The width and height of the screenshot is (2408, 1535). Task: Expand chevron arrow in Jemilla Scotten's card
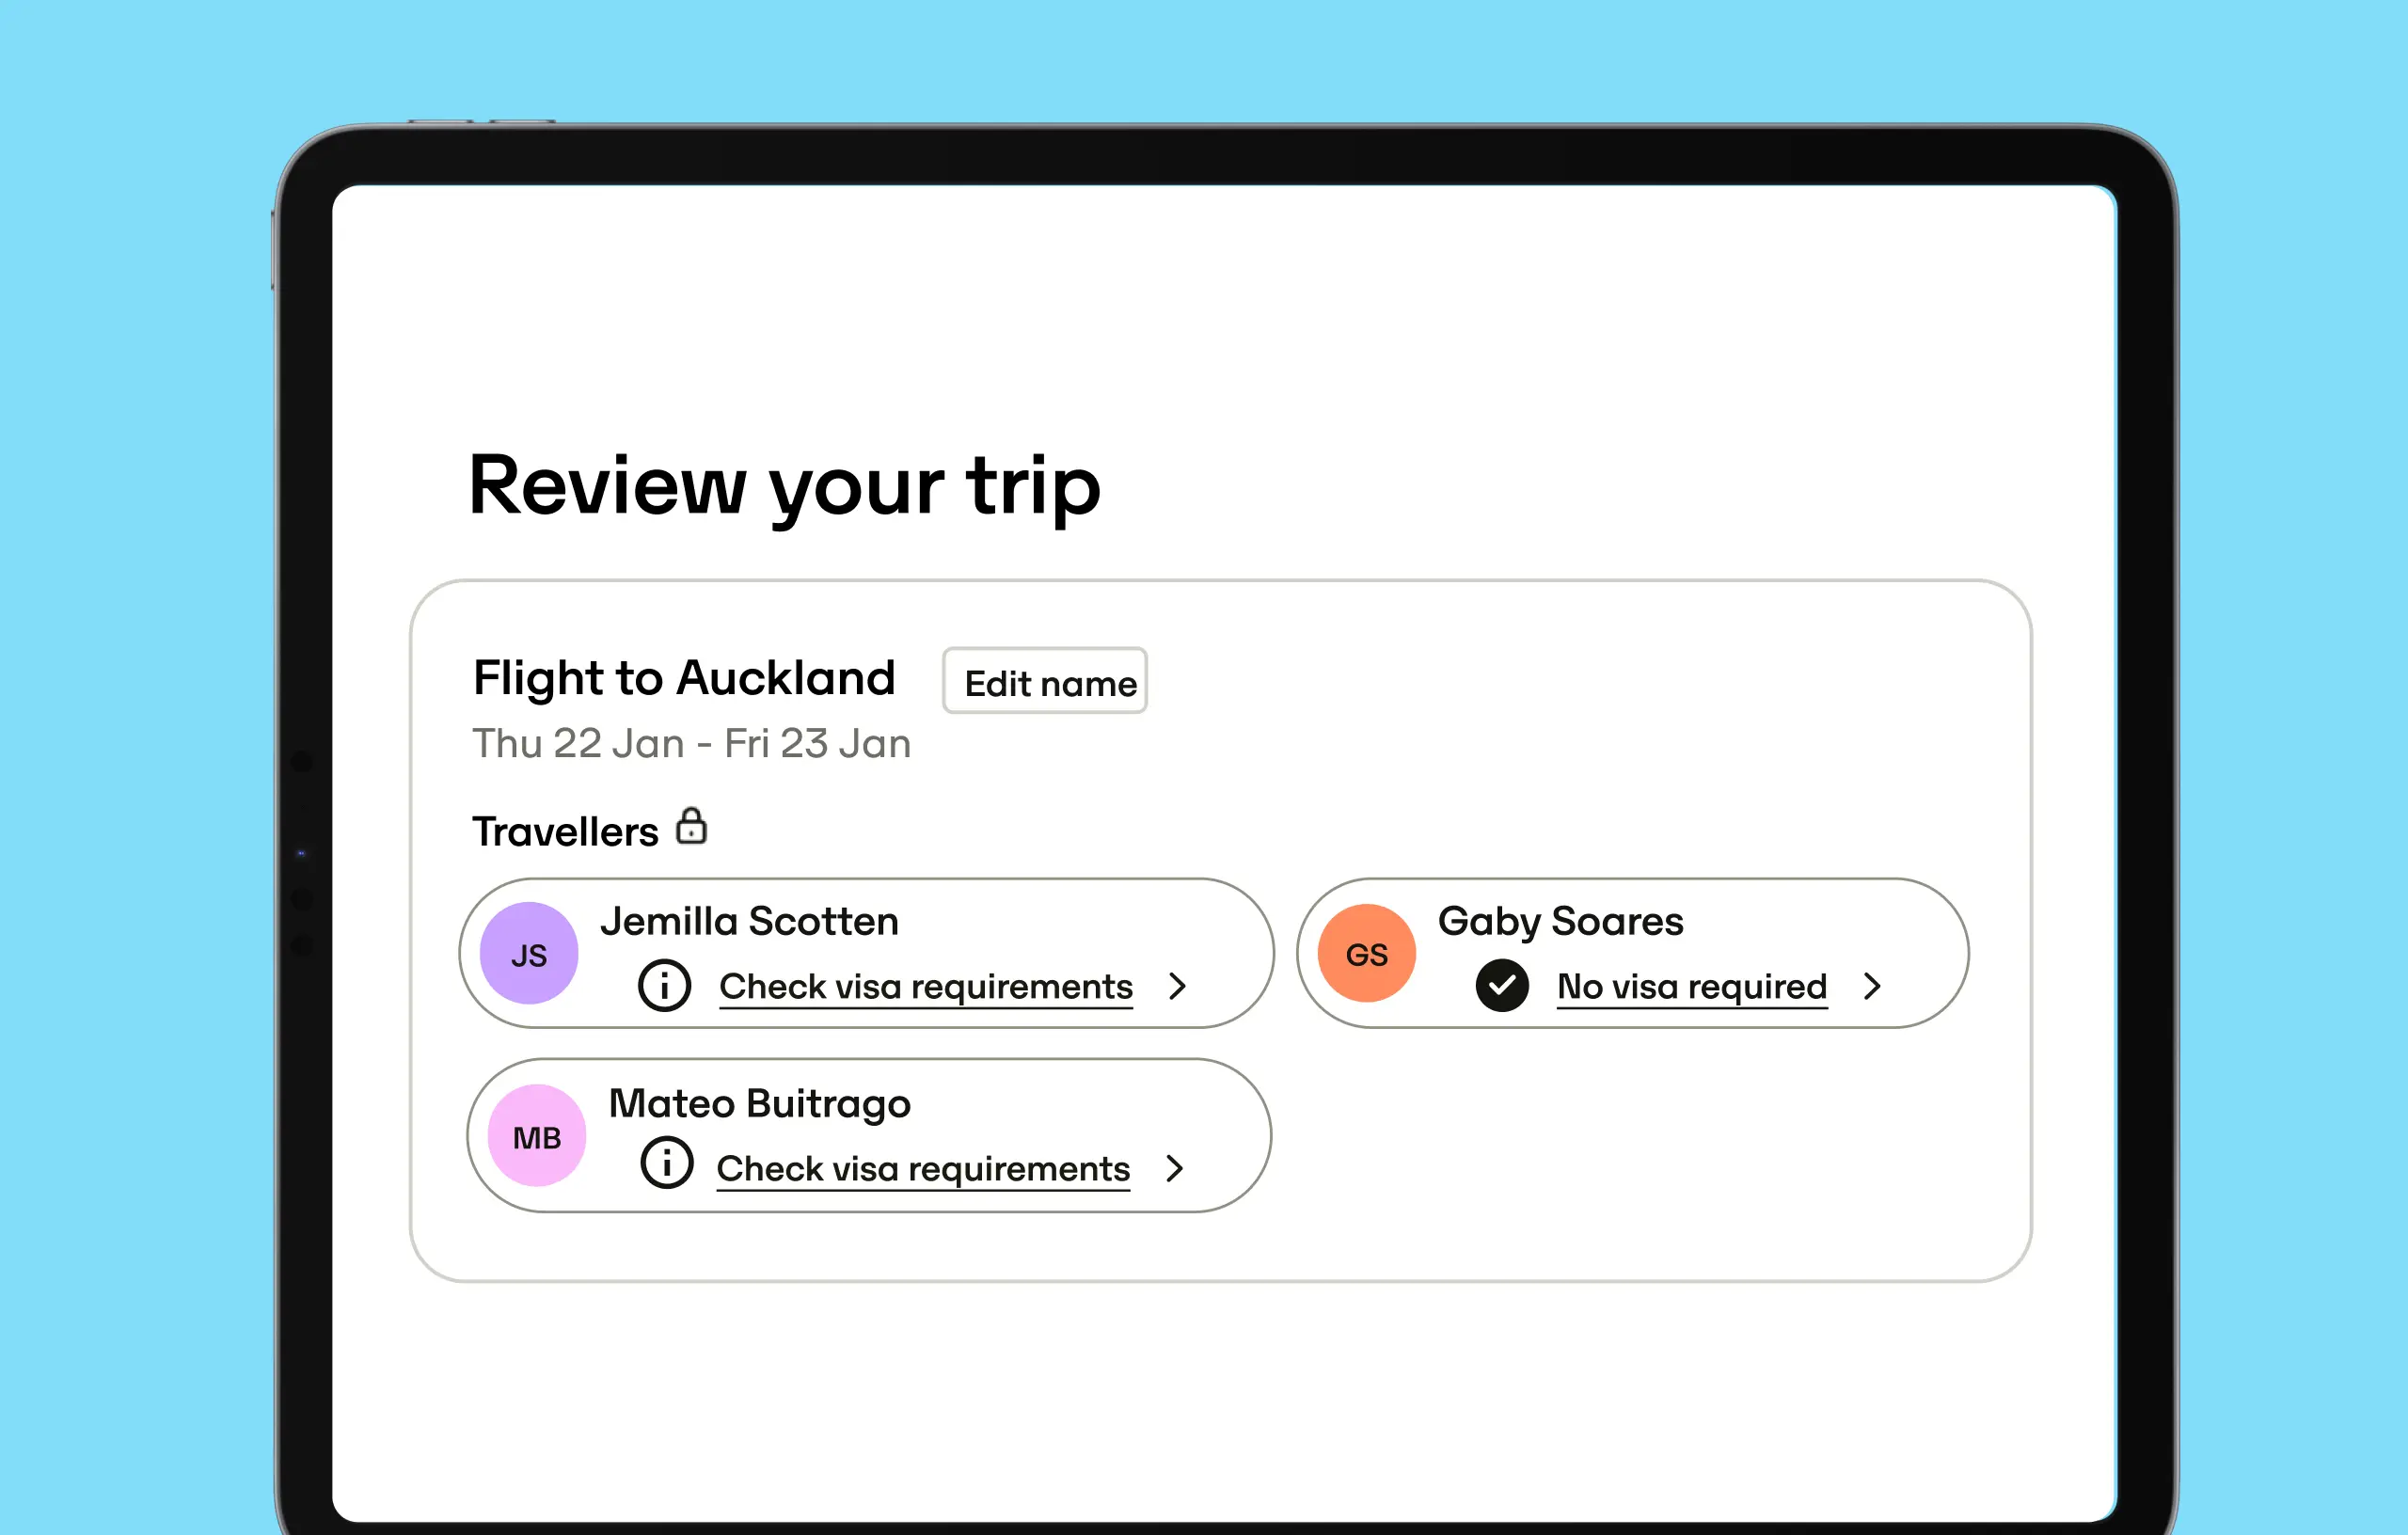[x=1178, y=986]
